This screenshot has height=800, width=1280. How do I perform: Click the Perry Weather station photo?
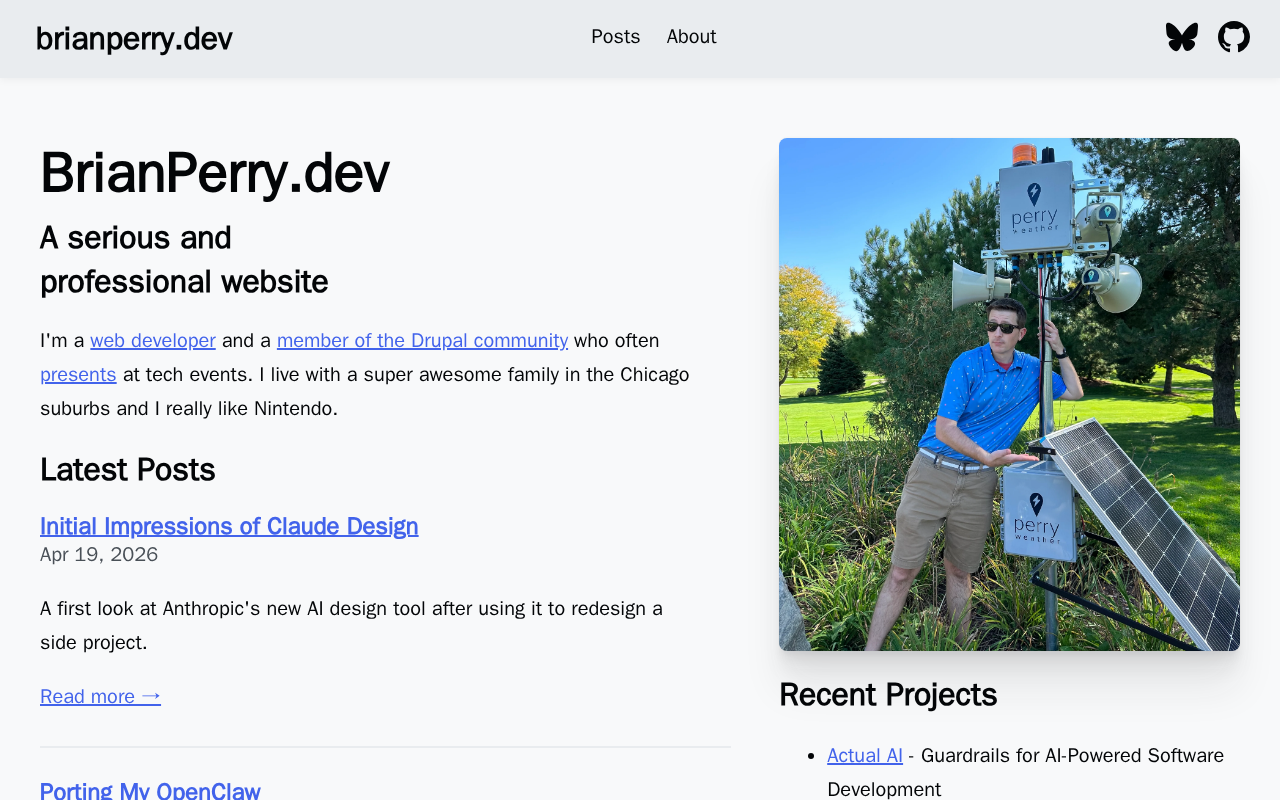point(1009,394)
